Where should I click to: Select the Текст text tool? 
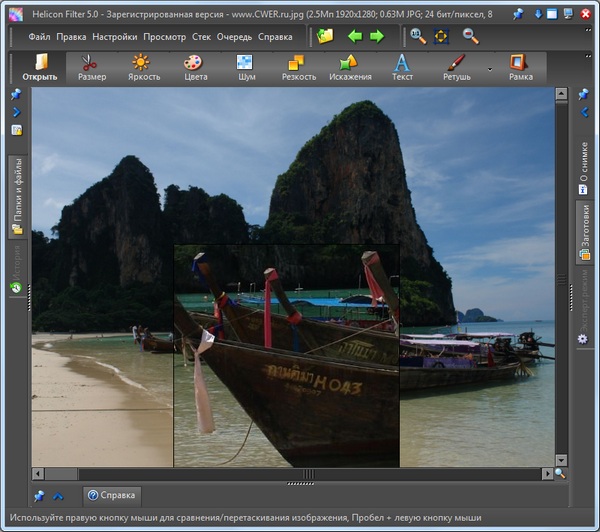tap(402, 67)
